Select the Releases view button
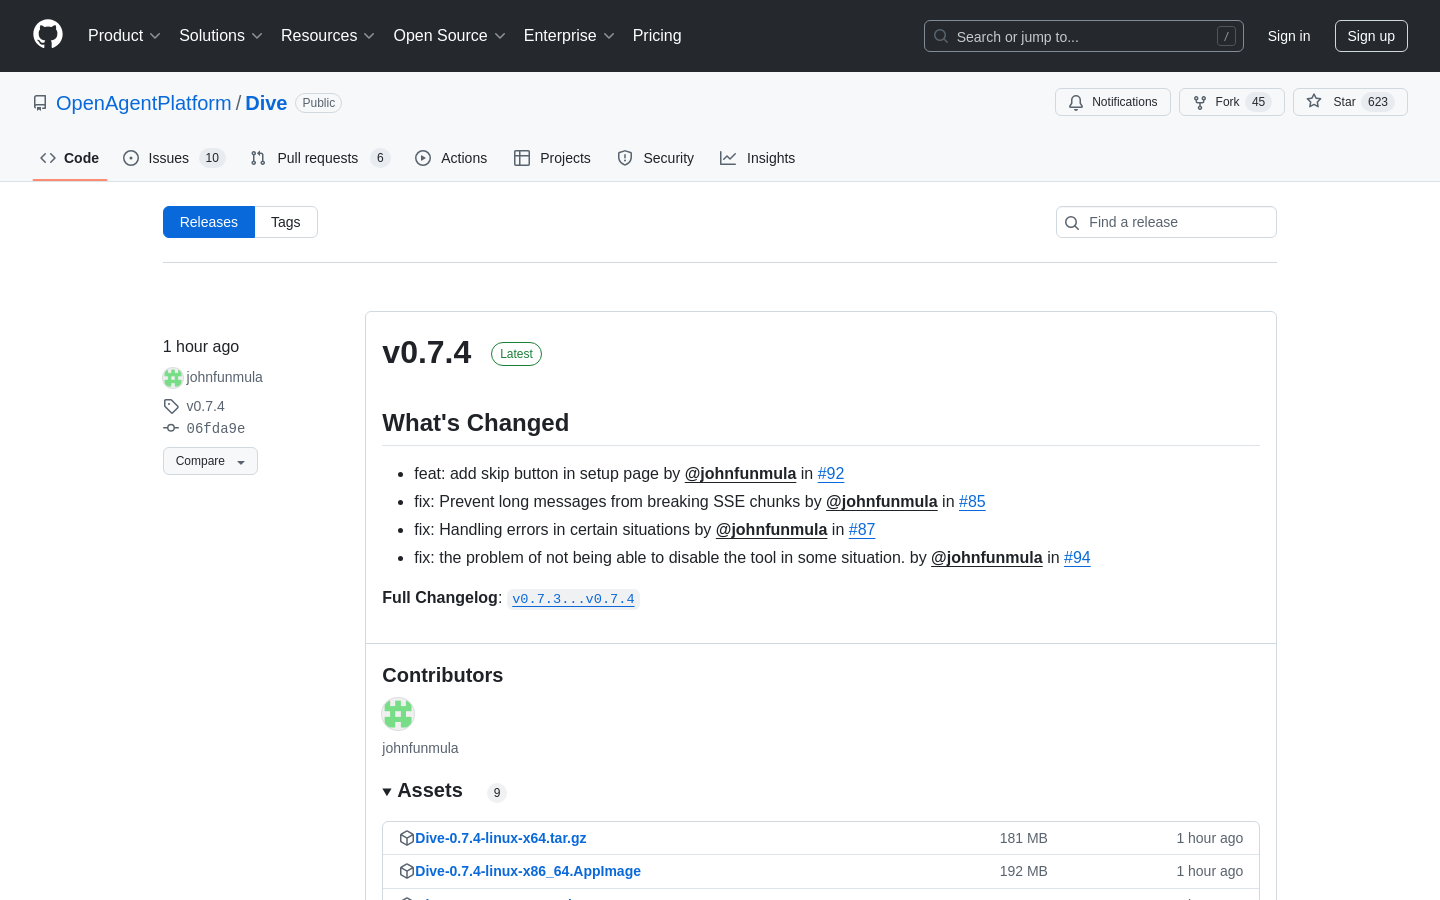This screenshot has width=1440, height=900. (x=209, y=222)
